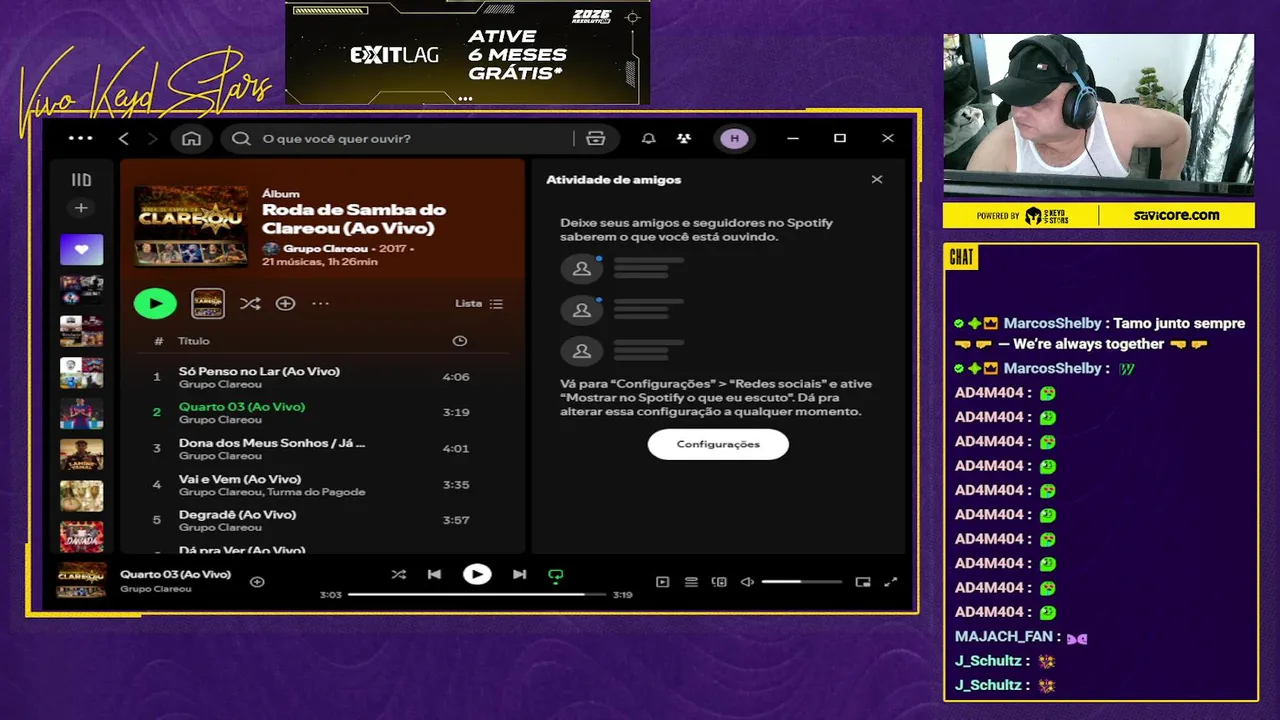Go back with the left arrow

point(123,138)
